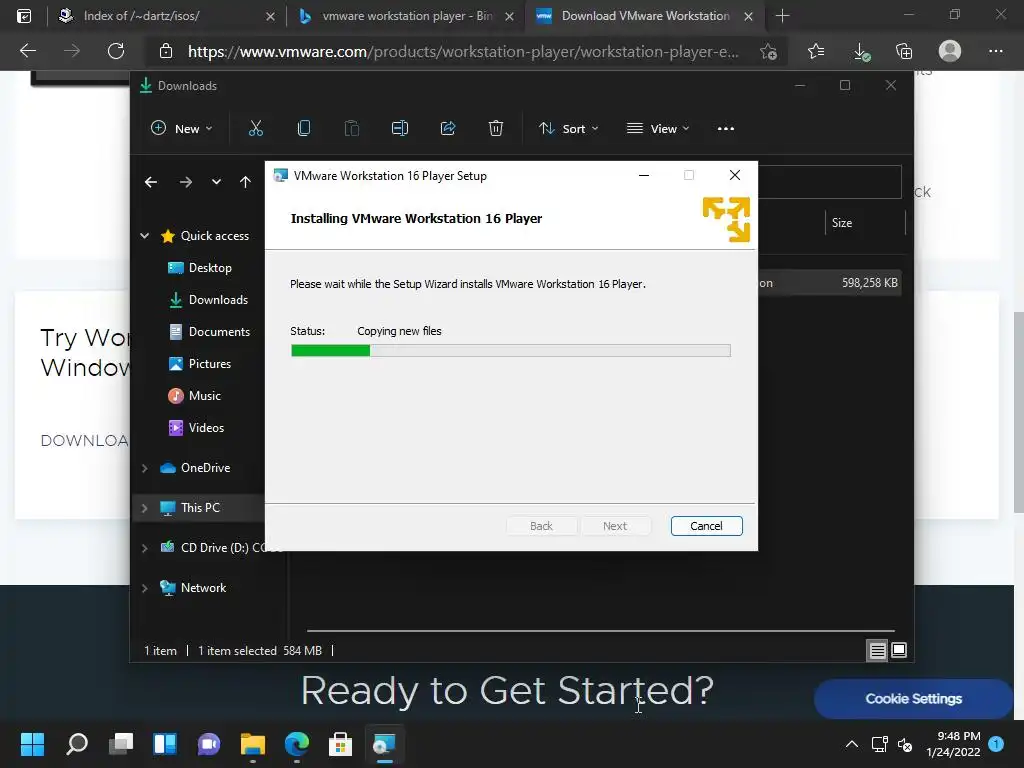Image resolution: width=1024 pixels, height=768 pixels.
Task: Click Cookie Settings button on webpage
Action: (913, 699)
